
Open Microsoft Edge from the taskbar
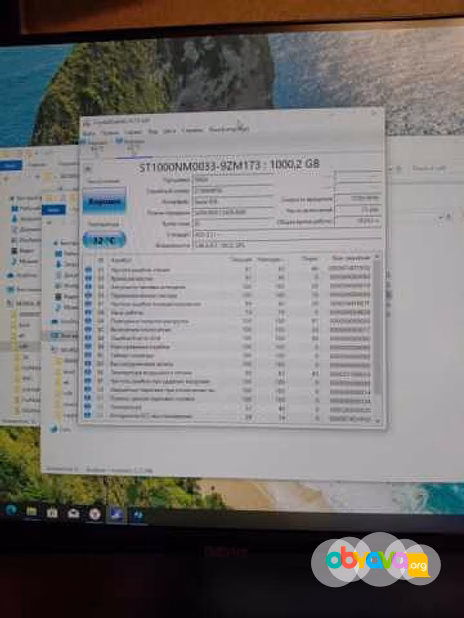pos(11,511)
